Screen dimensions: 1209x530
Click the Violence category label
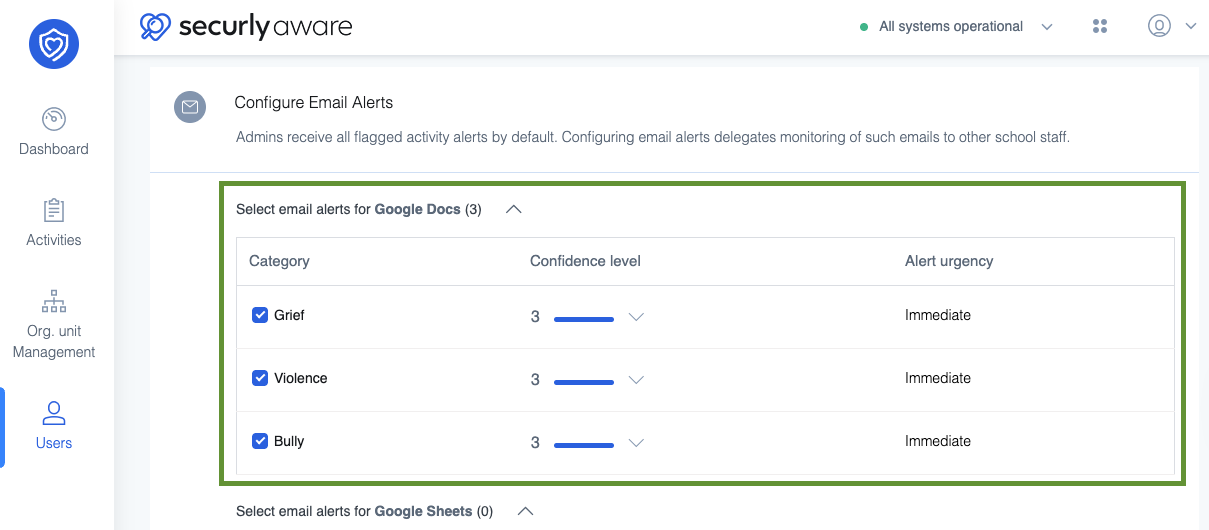point(301,378)
